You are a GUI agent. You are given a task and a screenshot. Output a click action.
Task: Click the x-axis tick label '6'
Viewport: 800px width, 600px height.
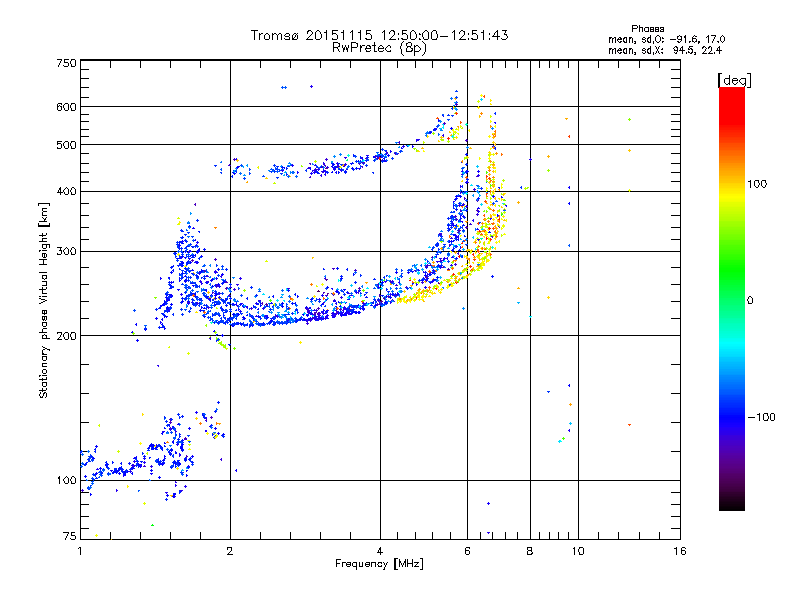tap(467, 551)
